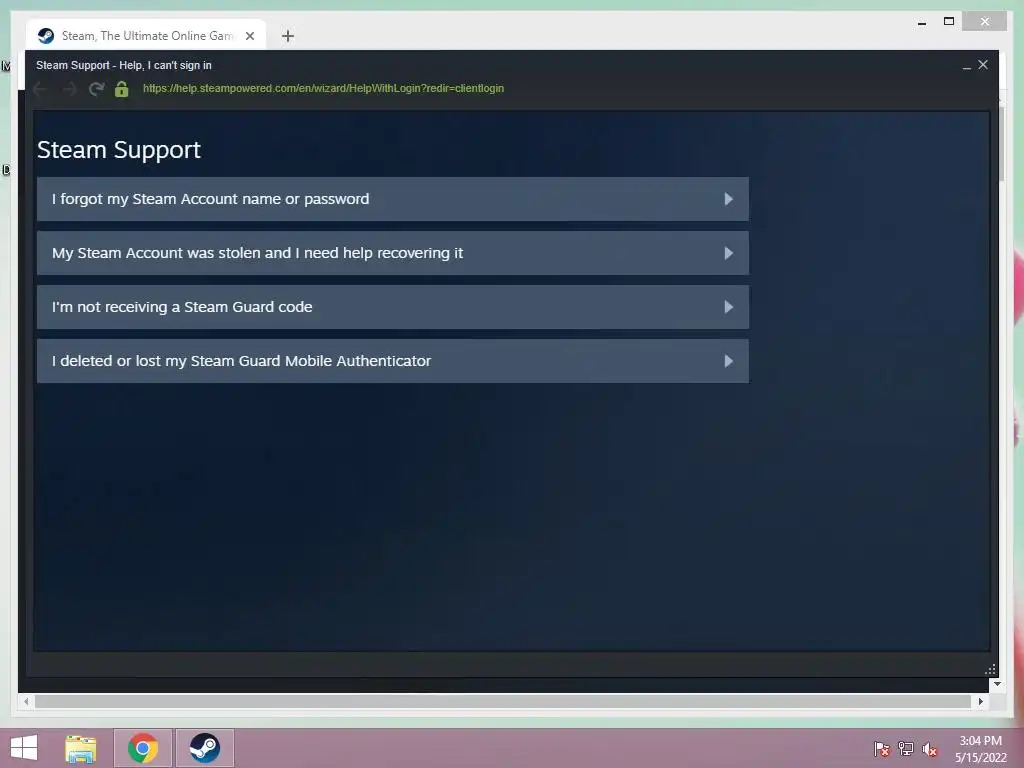Click arrow on Steam Guard code row
This screenshot has width=1024, height=768.
click(729, 307)
